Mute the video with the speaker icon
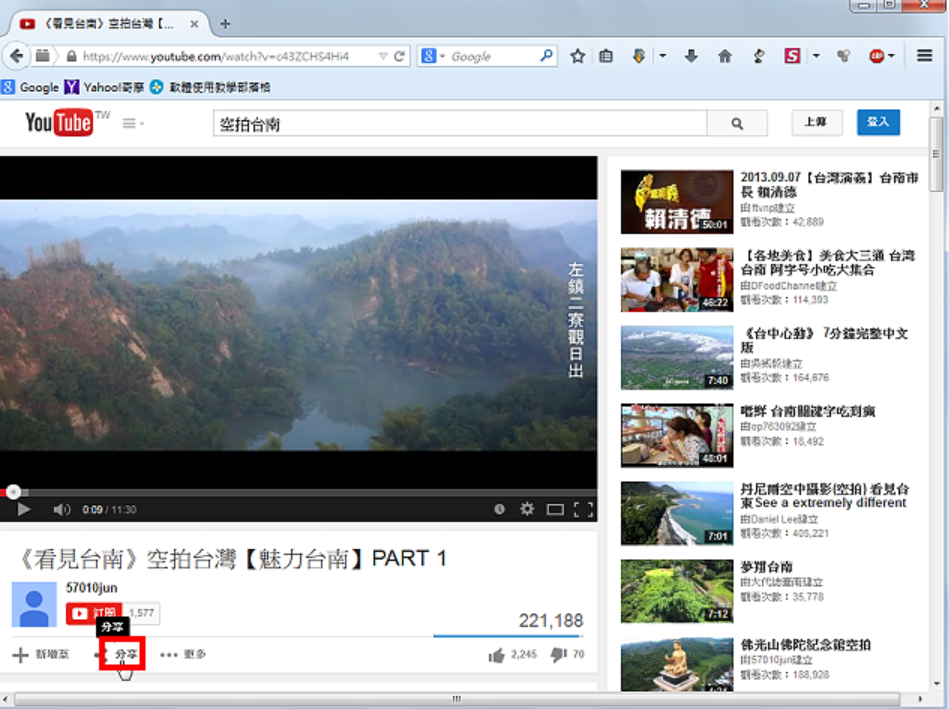Viewport: 949px width, 709px height. (61, 509)
